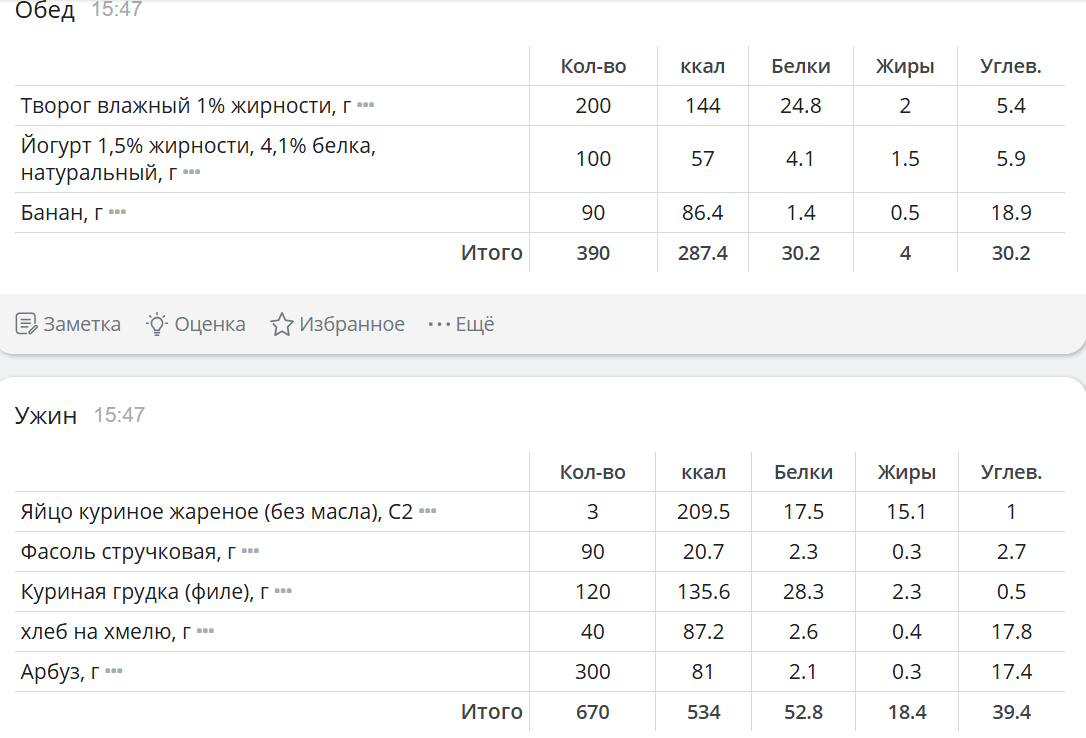The height and width of the screenshot is (738, 1086).
Task: Click the ккал header in Обед table
Action: pos(703,66)
